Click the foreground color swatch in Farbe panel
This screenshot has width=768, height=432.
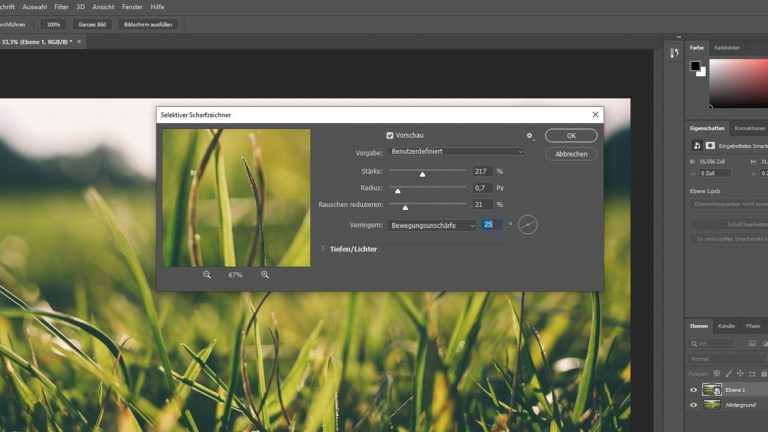point(695,67)
